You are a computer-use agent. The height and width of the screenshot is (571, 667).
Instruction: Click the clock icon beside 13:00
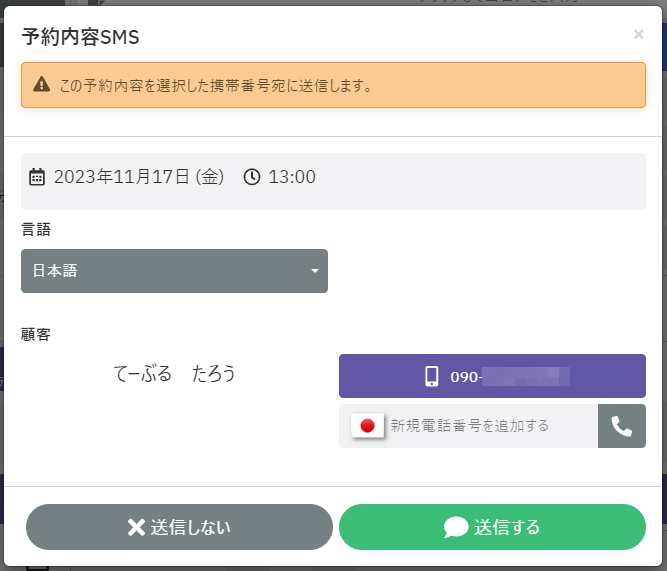pos(252,177)
